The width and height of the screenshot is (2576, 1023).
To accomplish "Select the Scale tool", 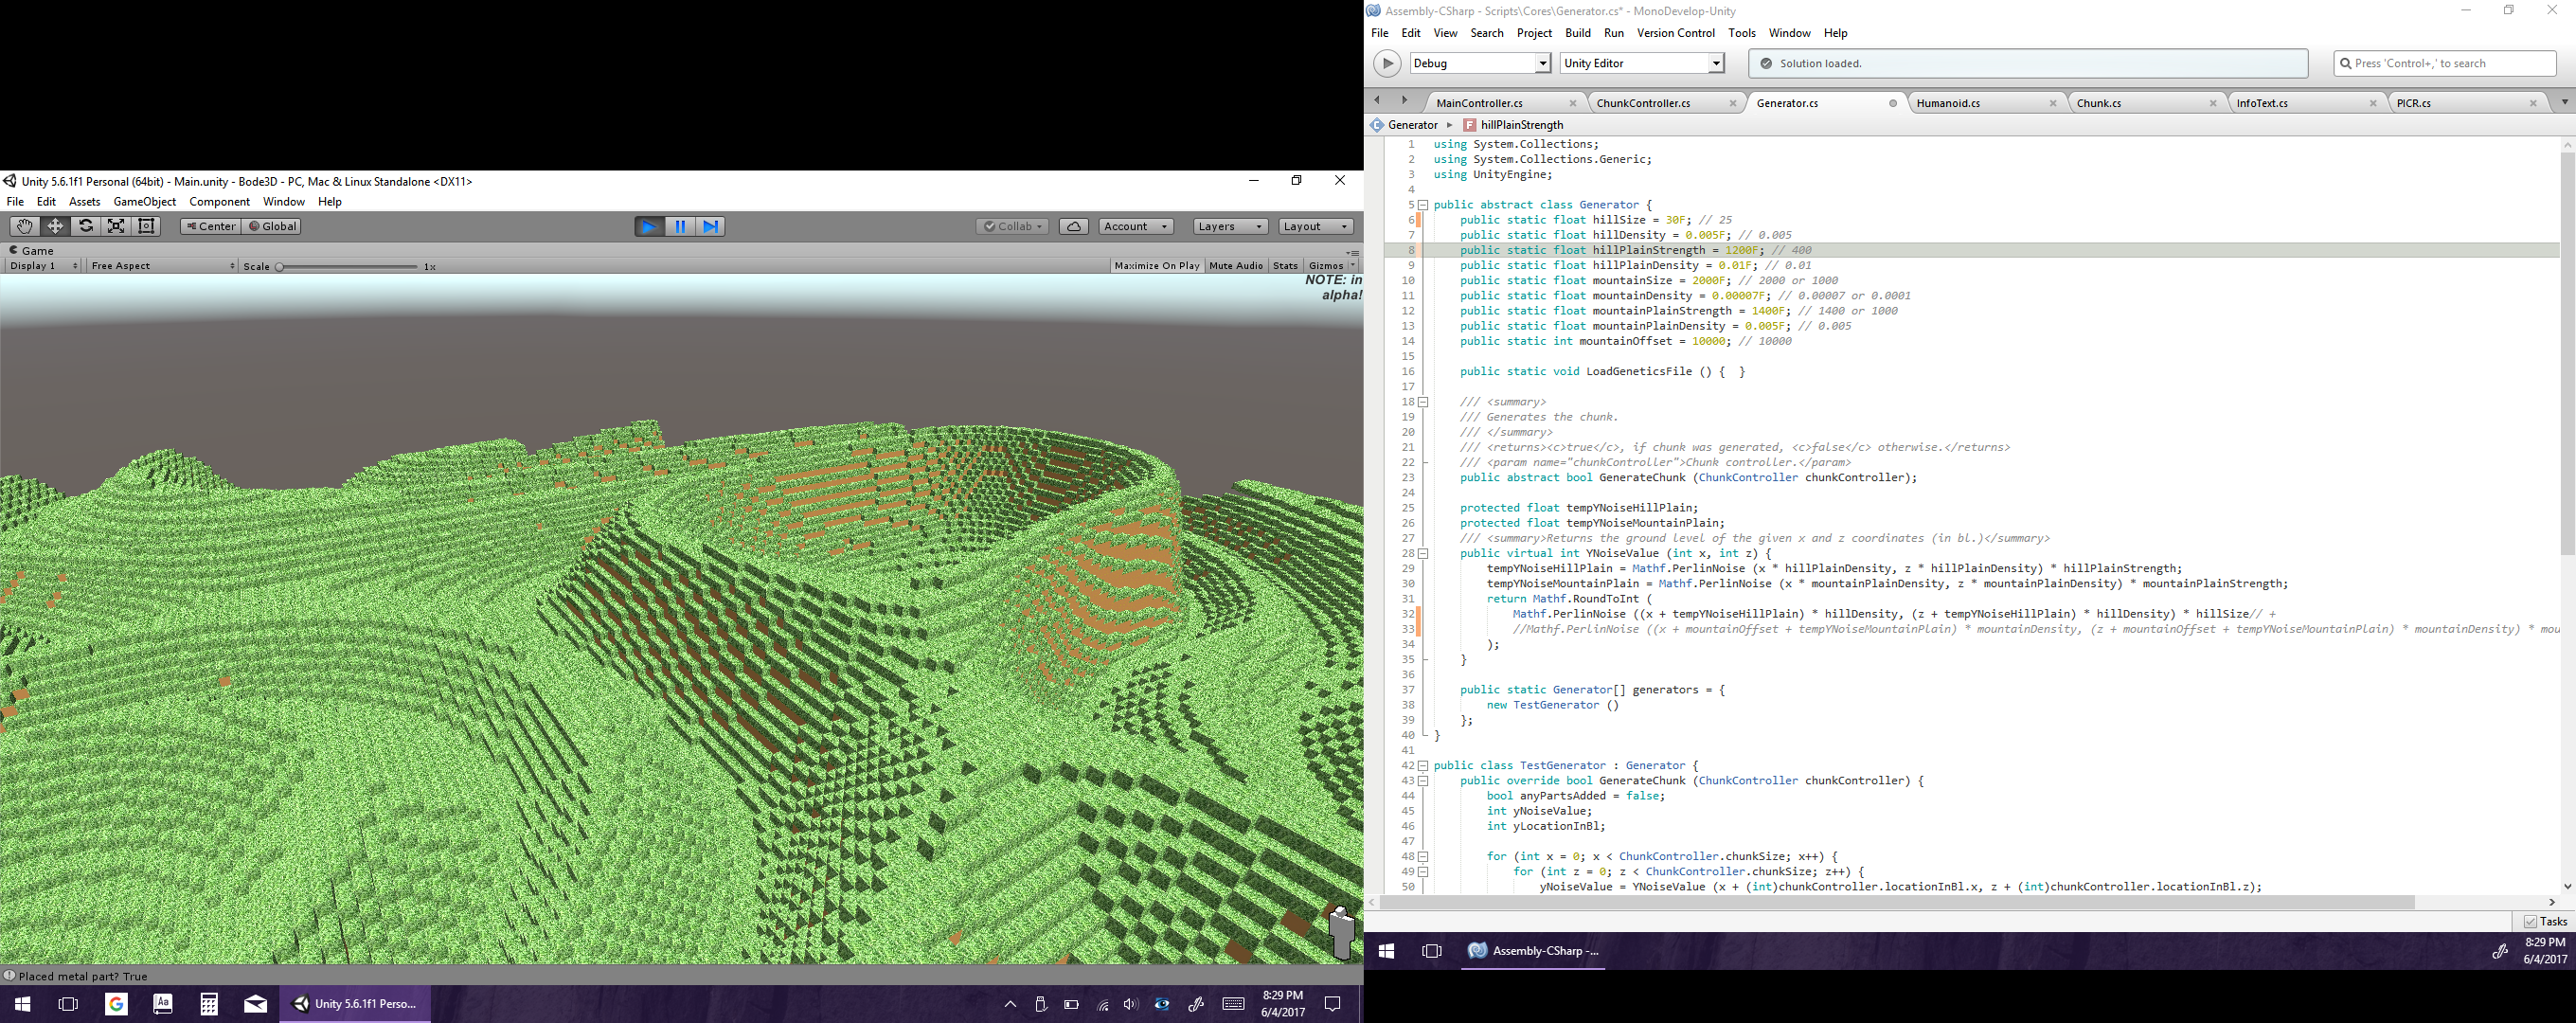I will coord(116,226).
